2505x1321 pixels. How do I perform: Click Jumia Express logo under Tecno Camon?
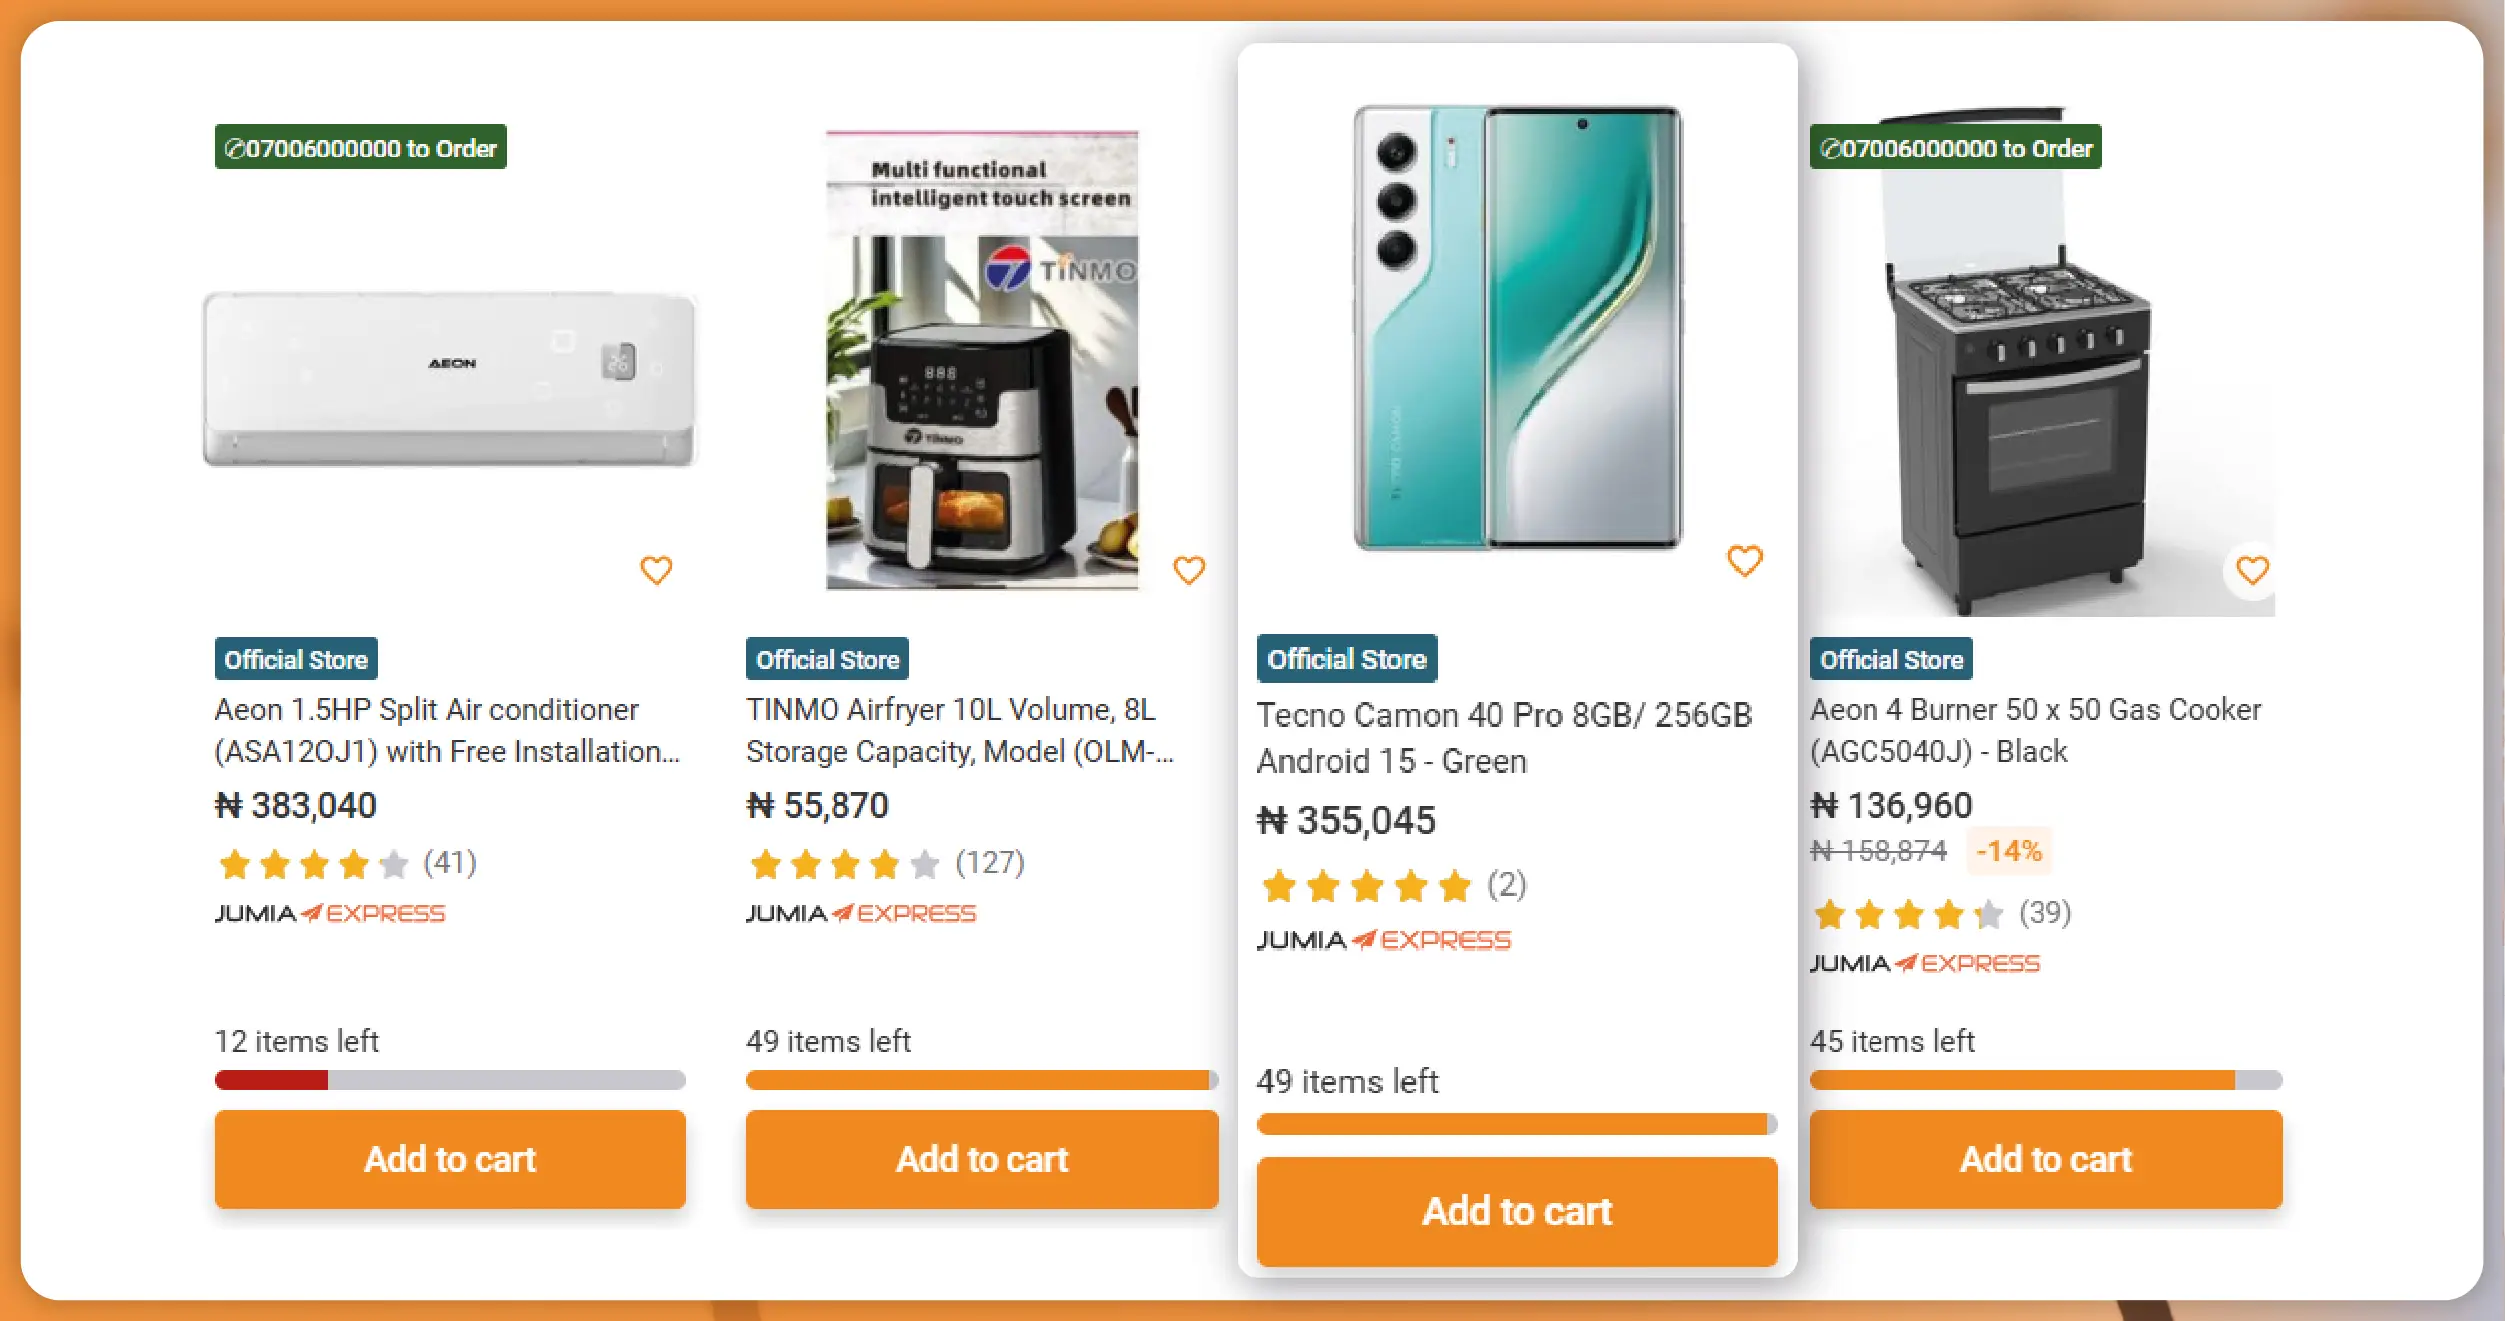pos(1384,940)
